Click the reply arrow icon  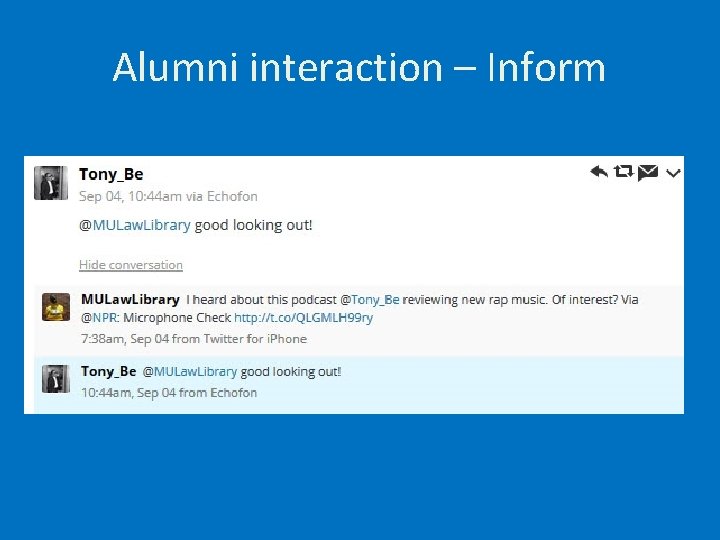599,172
